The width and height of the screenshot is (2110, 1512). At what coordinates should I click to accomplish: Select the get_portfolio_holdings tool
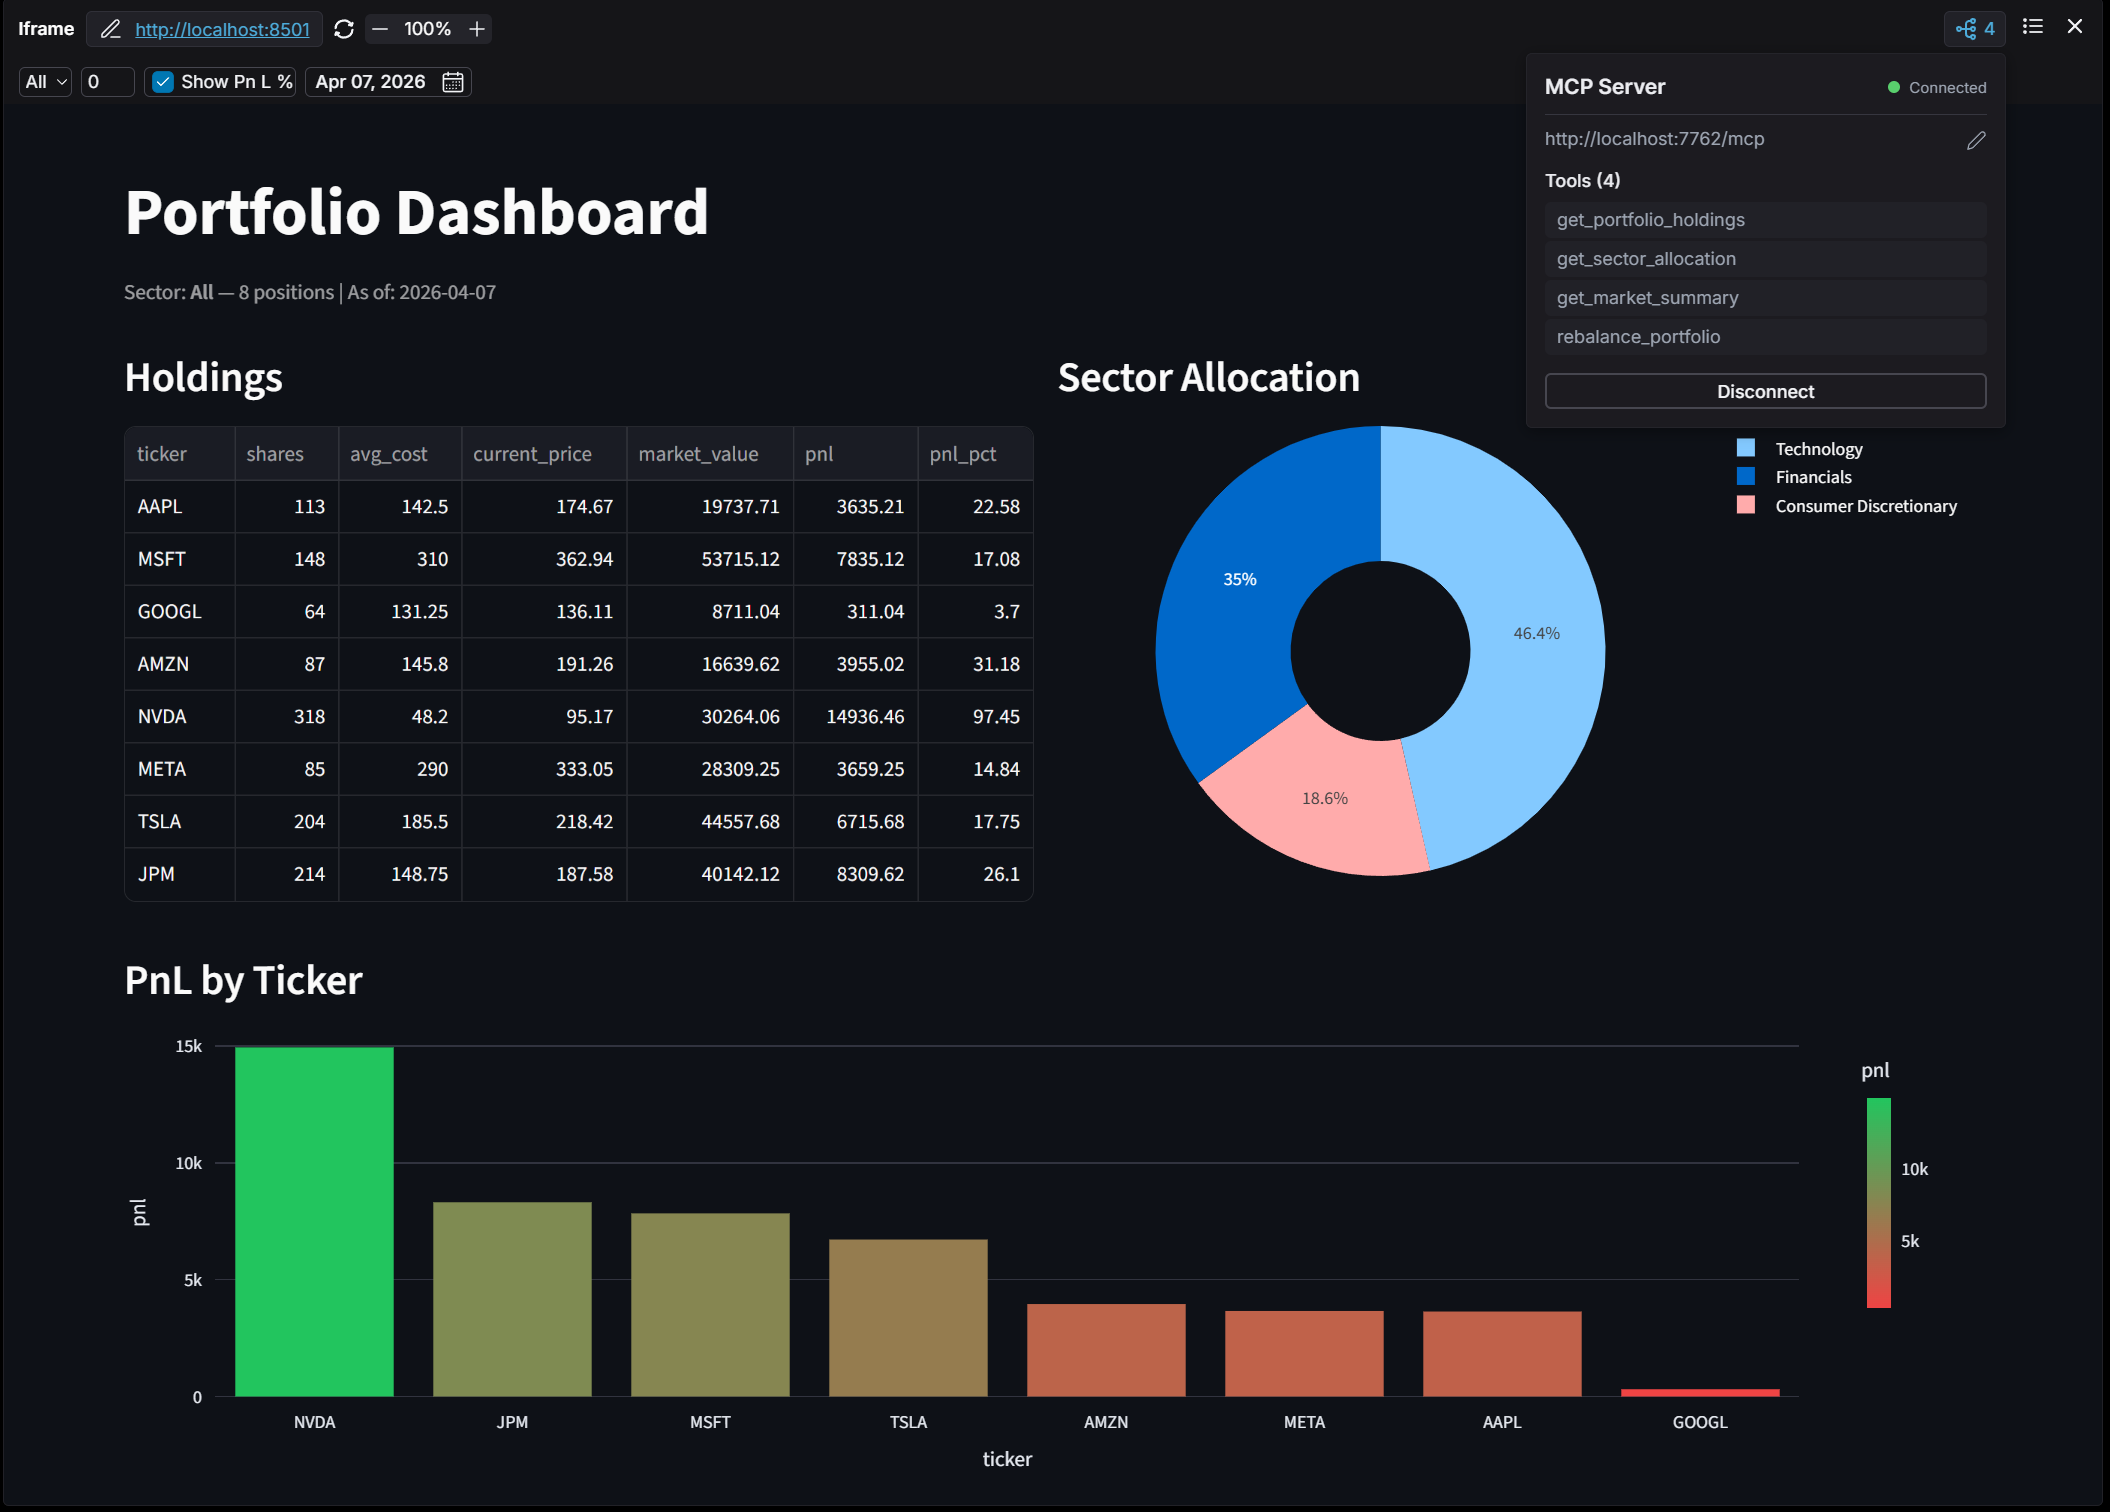coord(1765,220)
